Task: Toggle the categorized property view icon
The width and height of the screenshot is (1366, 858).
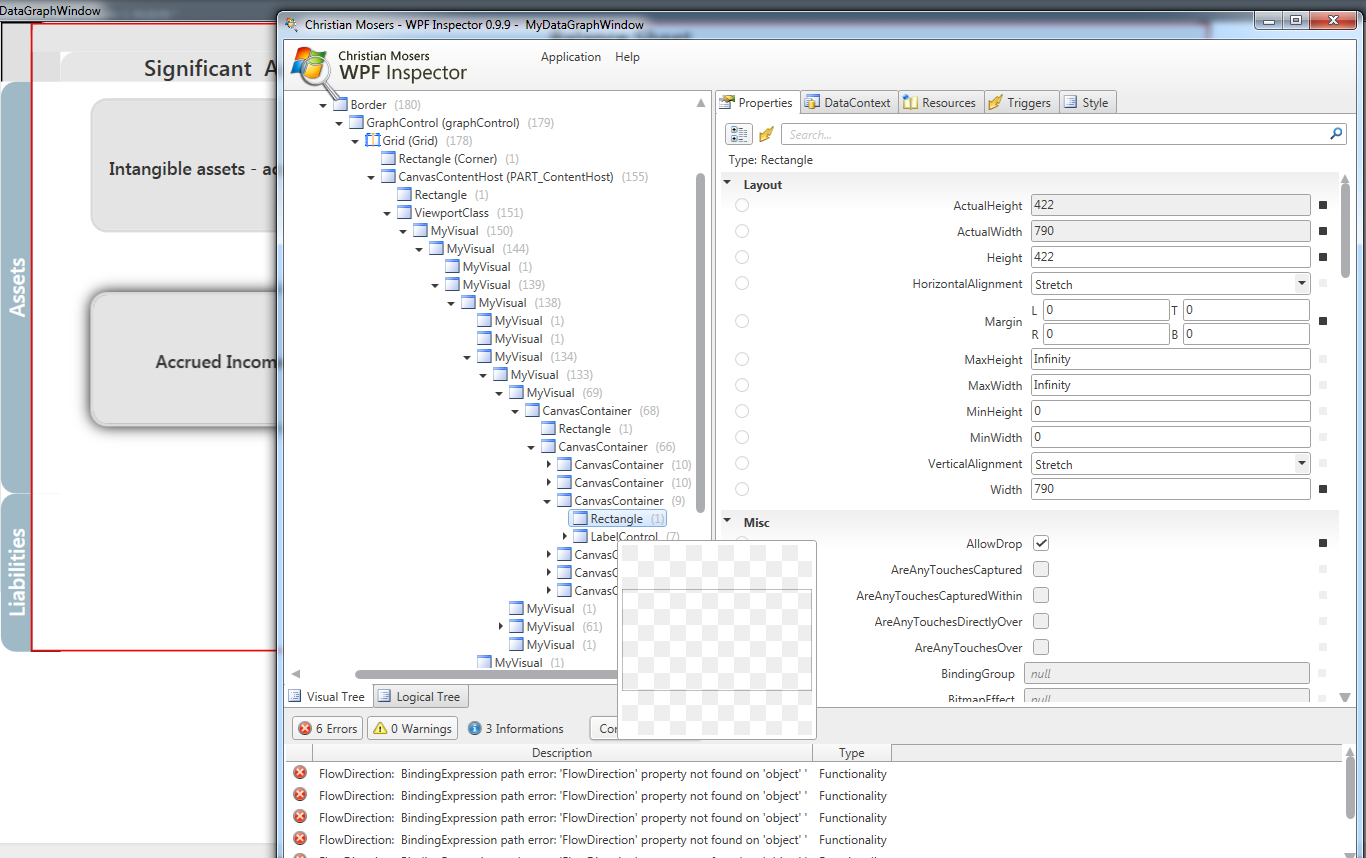Action: click(x=739, y=134)
